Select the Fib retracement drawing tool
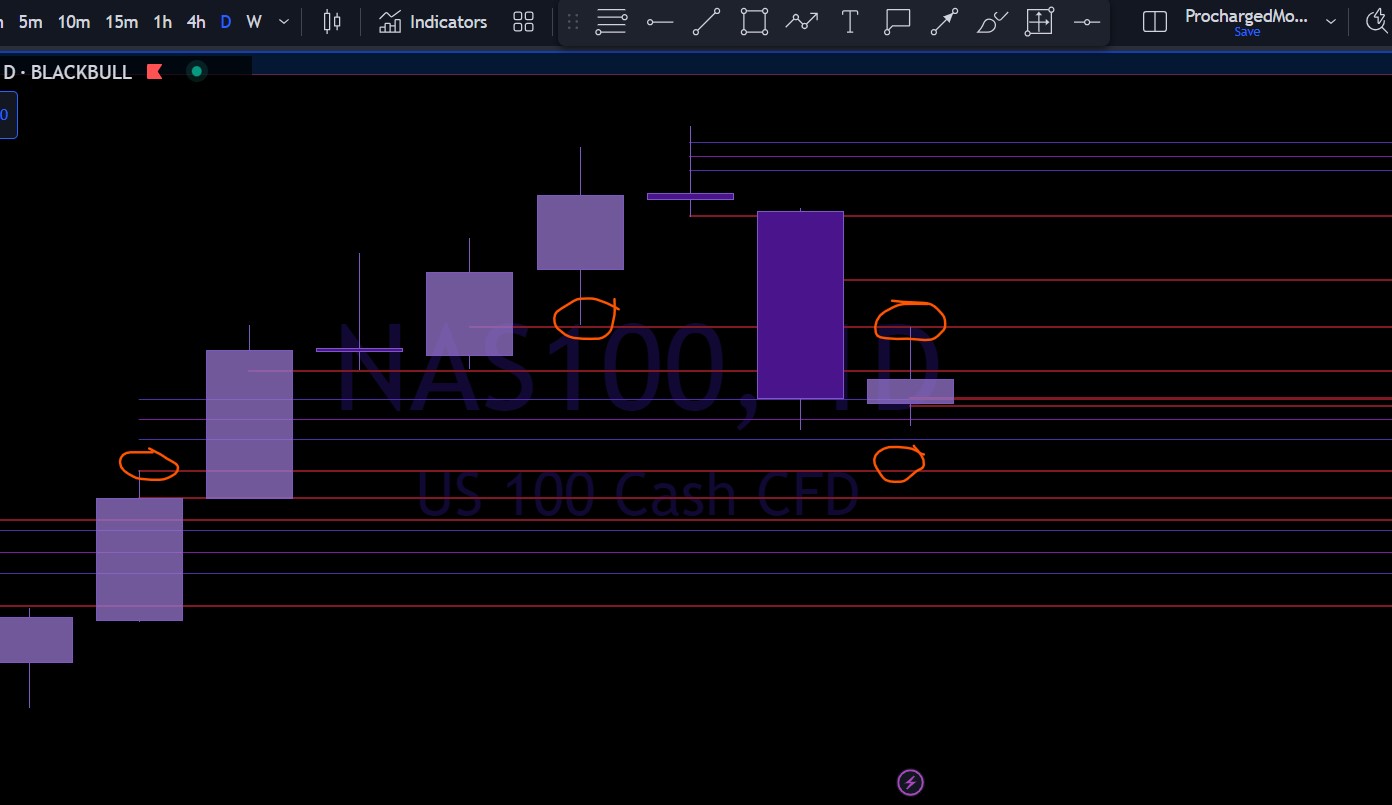Viewport: 1392px width, 805px height. (610, 22)
